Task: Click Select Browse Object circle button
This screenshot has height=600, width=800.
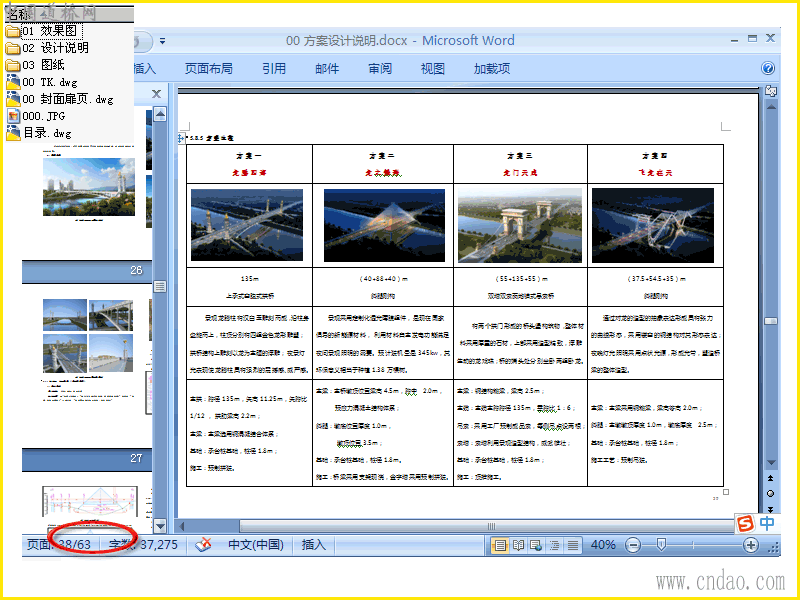Action: click(770, 493)
